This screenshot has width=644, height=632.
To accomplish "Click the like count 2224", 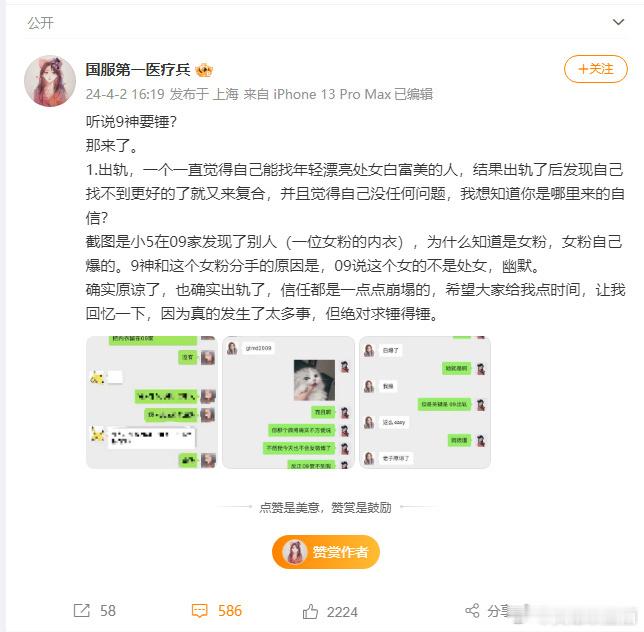I will tap(342, 612).
